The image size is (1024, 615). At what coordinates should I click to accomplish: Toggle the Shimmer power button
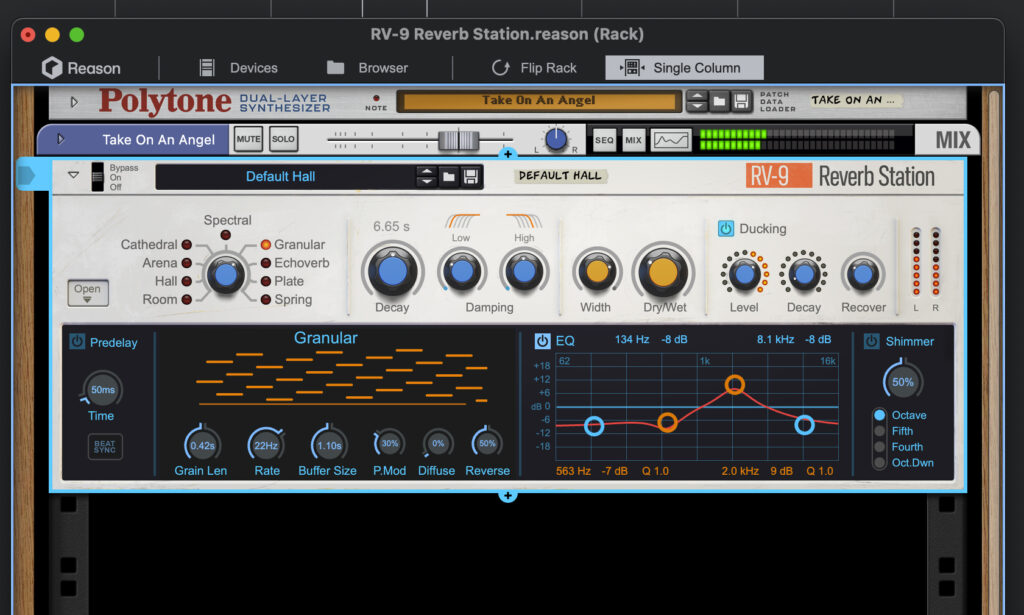(x=871, y=341)
